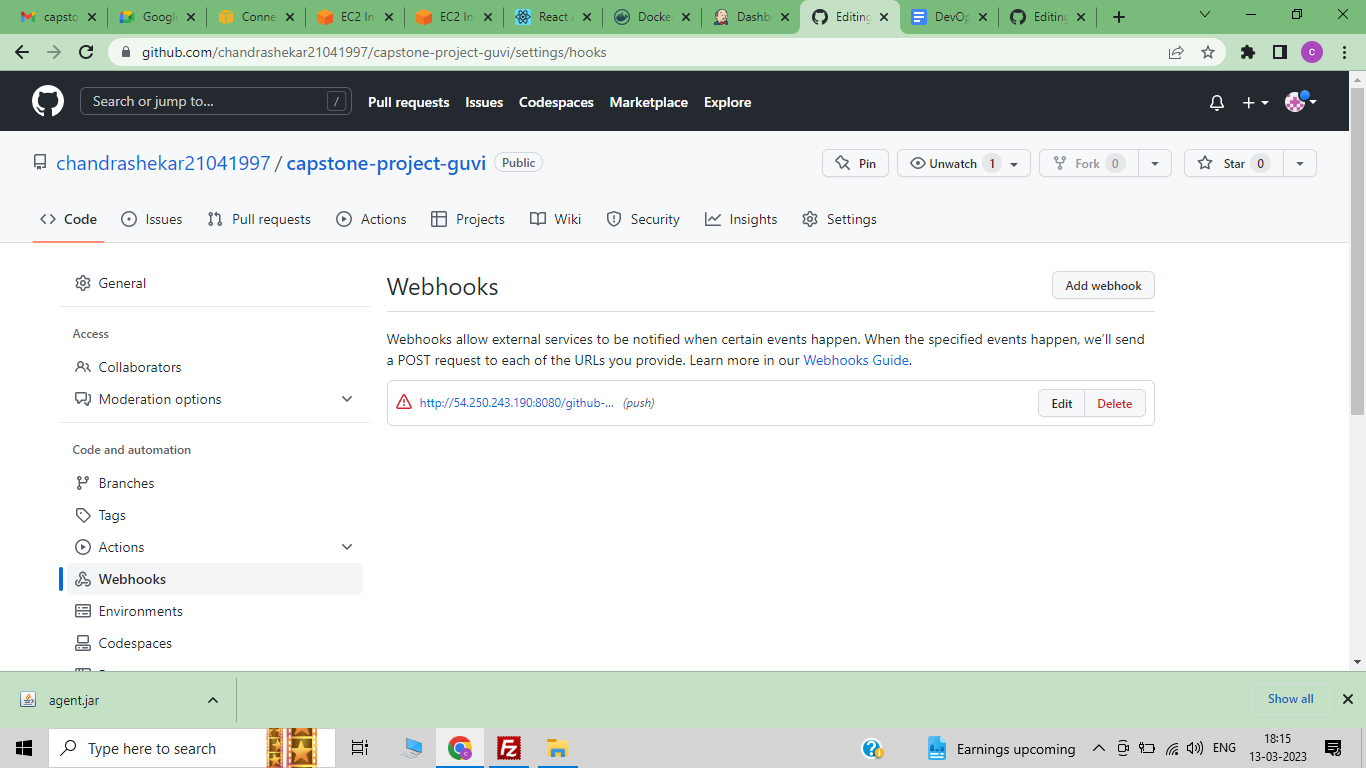Viewport: 1366px width, 768px height.
Task: Open FileZilla from the taskbar
Action: (x=509, y=748)
